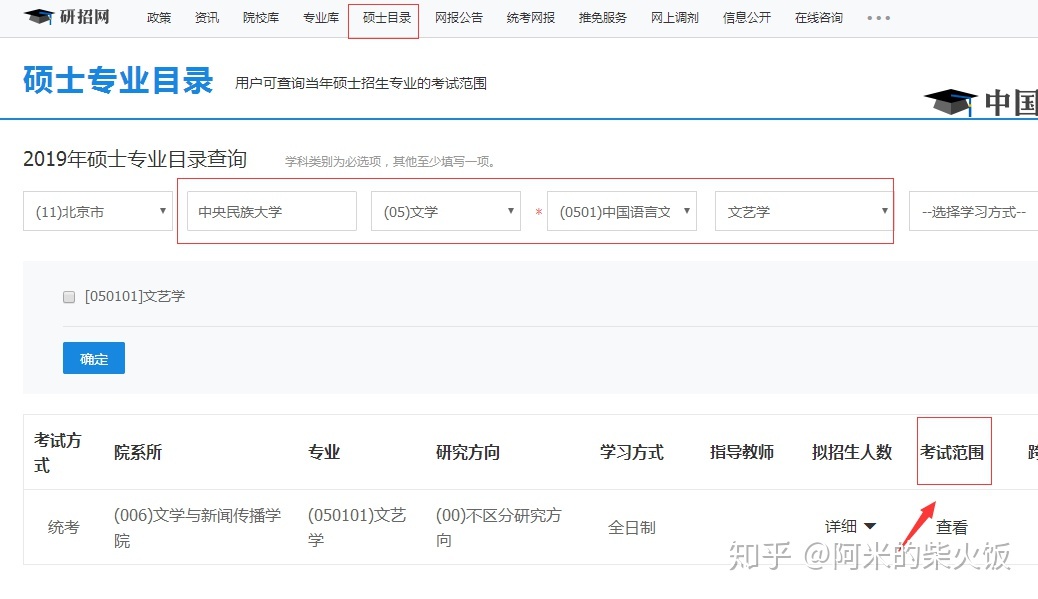Click the 统考网报 navigation item
1038x599 pixels.
pyautogui.click(x=531, y=18)
